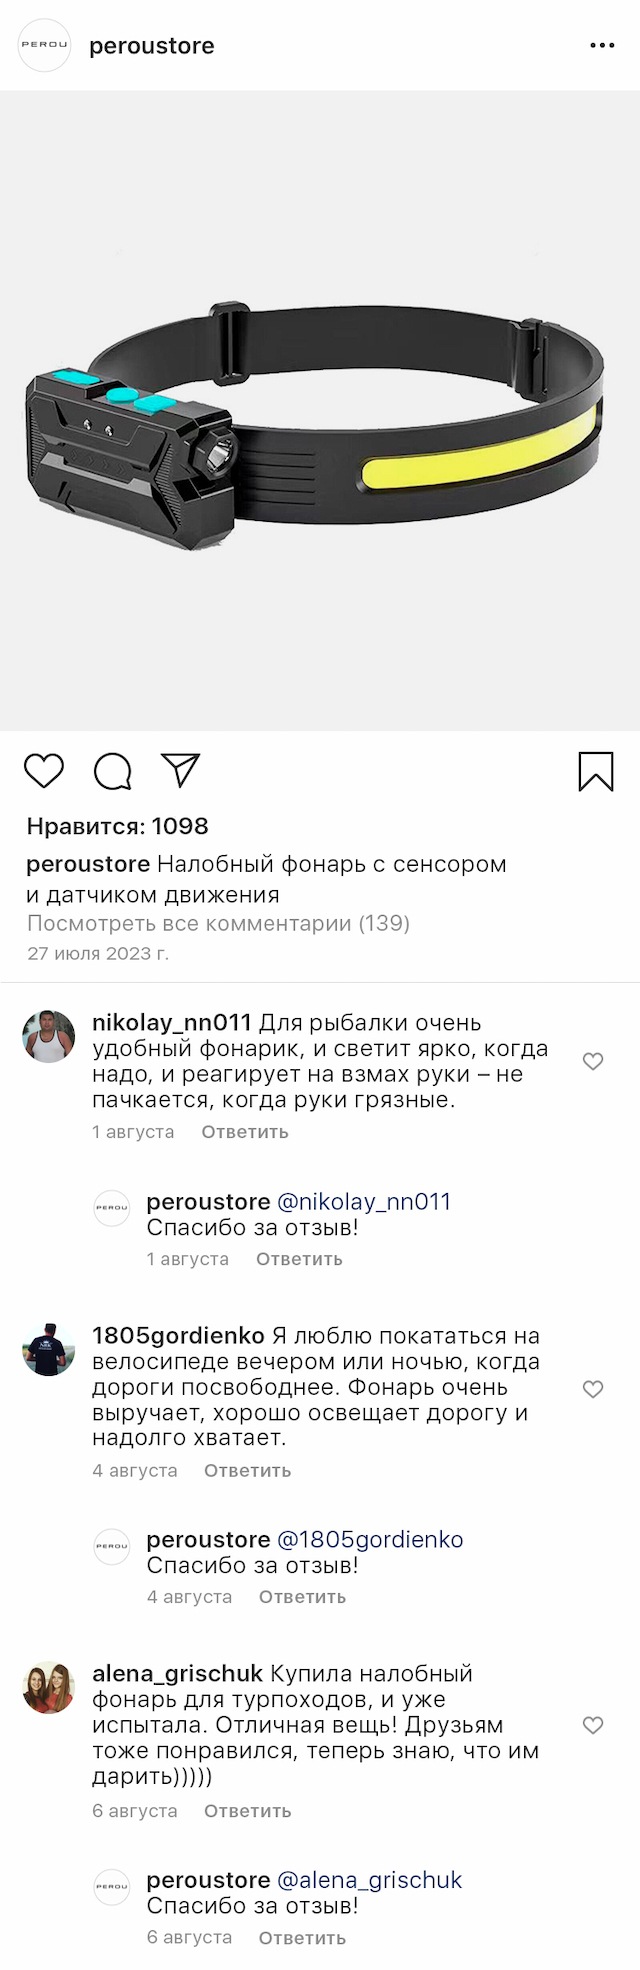Open nikolay_nn011's avatar photo
The width and height of the screenshot is (640, 1970).
pos(49,1036)
